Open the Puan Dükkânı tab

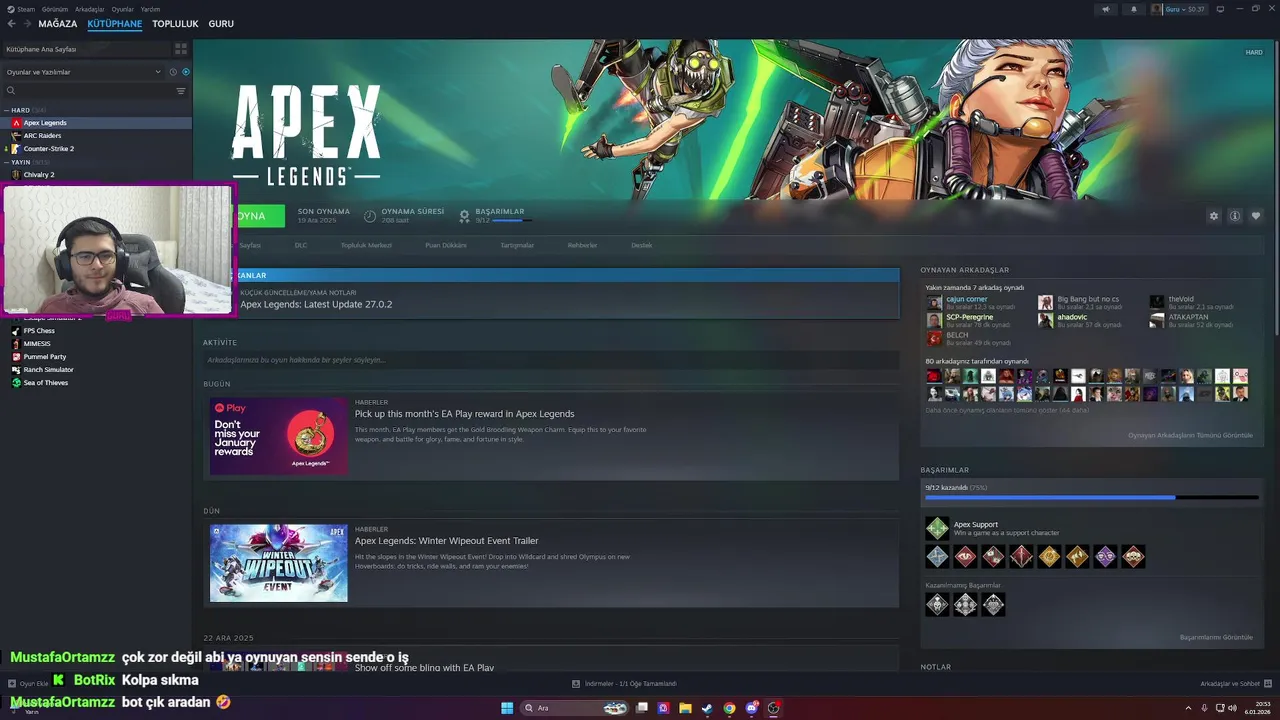coord(446,245)
